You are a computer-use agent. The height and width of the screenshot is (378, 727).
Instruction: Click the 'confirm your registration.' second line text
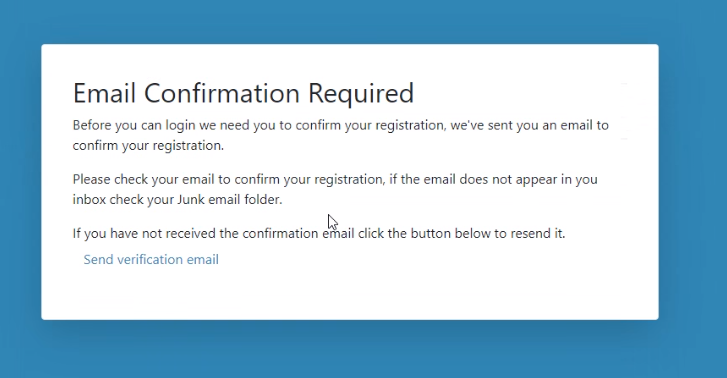pos(148,146)
